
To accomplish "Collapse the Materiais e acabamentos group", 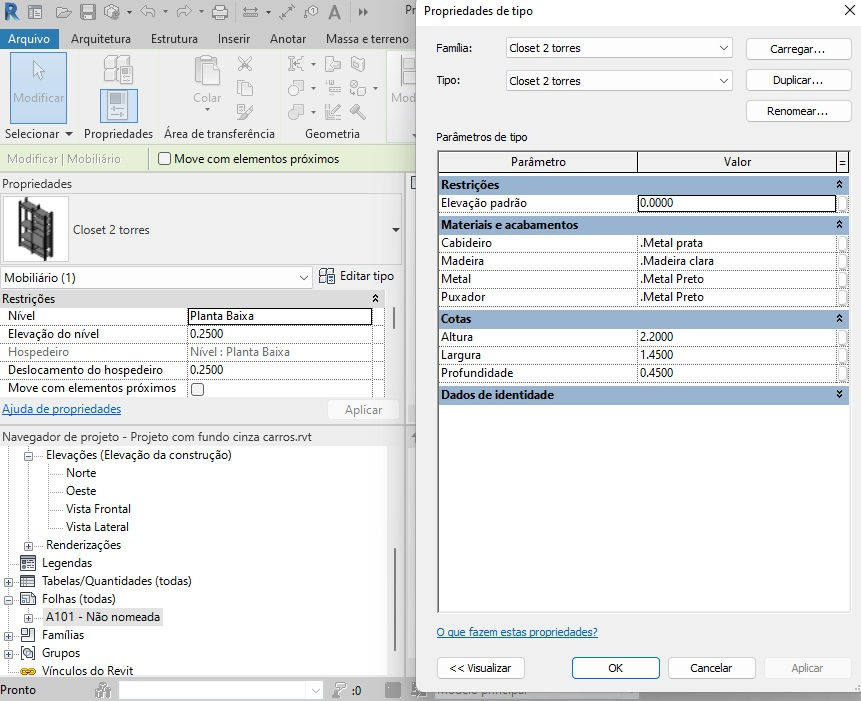I will coord(839,225).
